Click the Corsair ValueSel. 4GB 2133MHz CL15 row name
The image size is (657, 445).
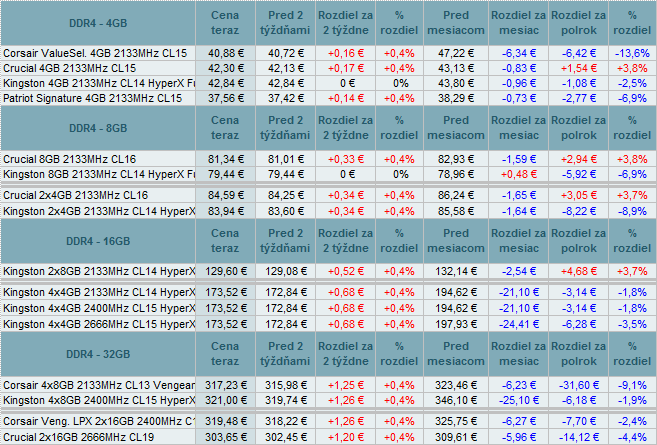[x=95, y=53]
